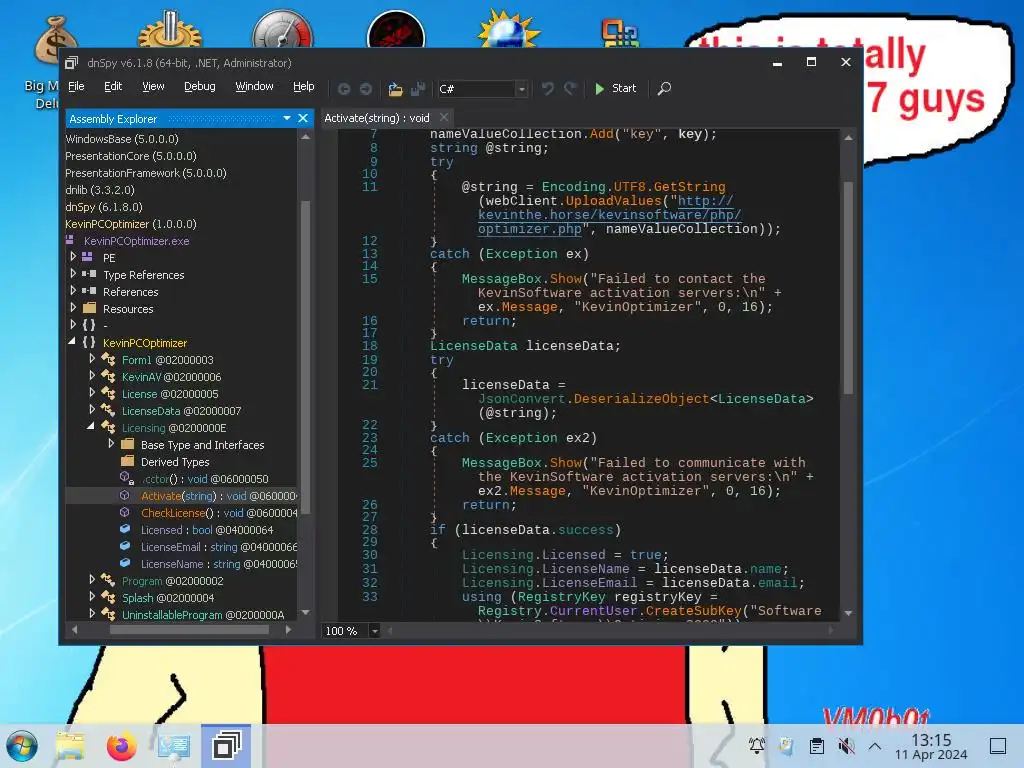Open an assembly with the folder icon

[395, 89]
